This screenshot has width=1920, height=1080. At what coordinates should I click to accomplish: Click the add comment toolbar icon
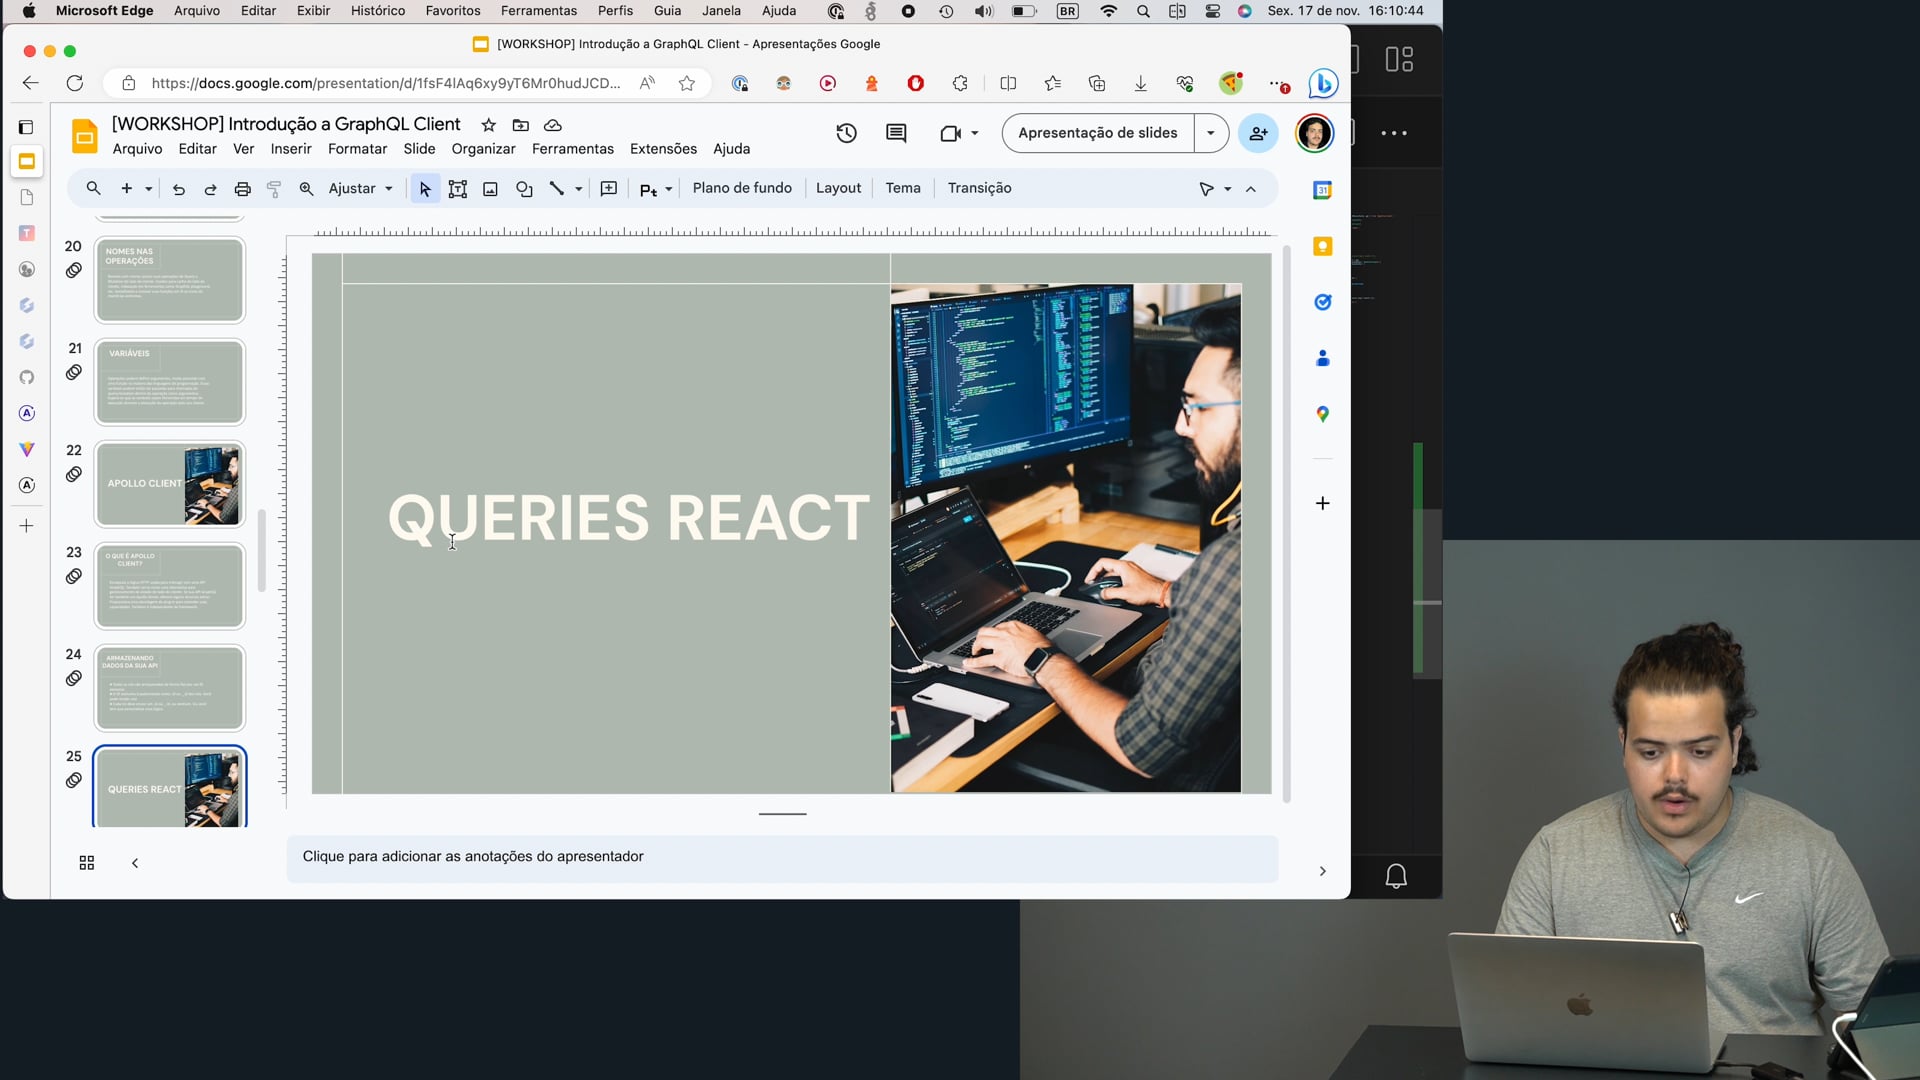coord(608,189)
